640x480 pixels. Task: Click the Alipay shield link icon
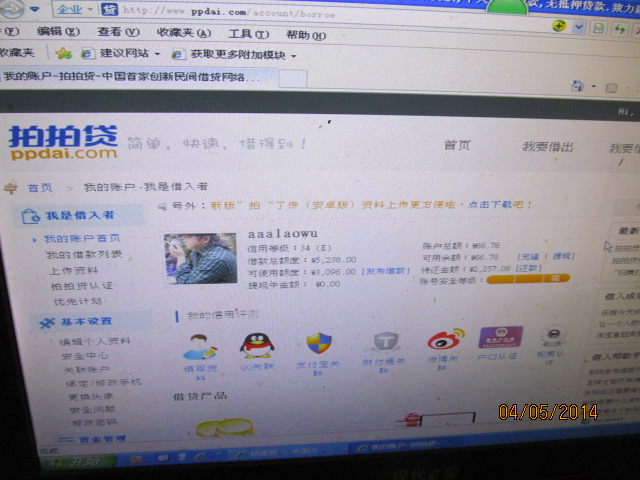pos(319,344)
